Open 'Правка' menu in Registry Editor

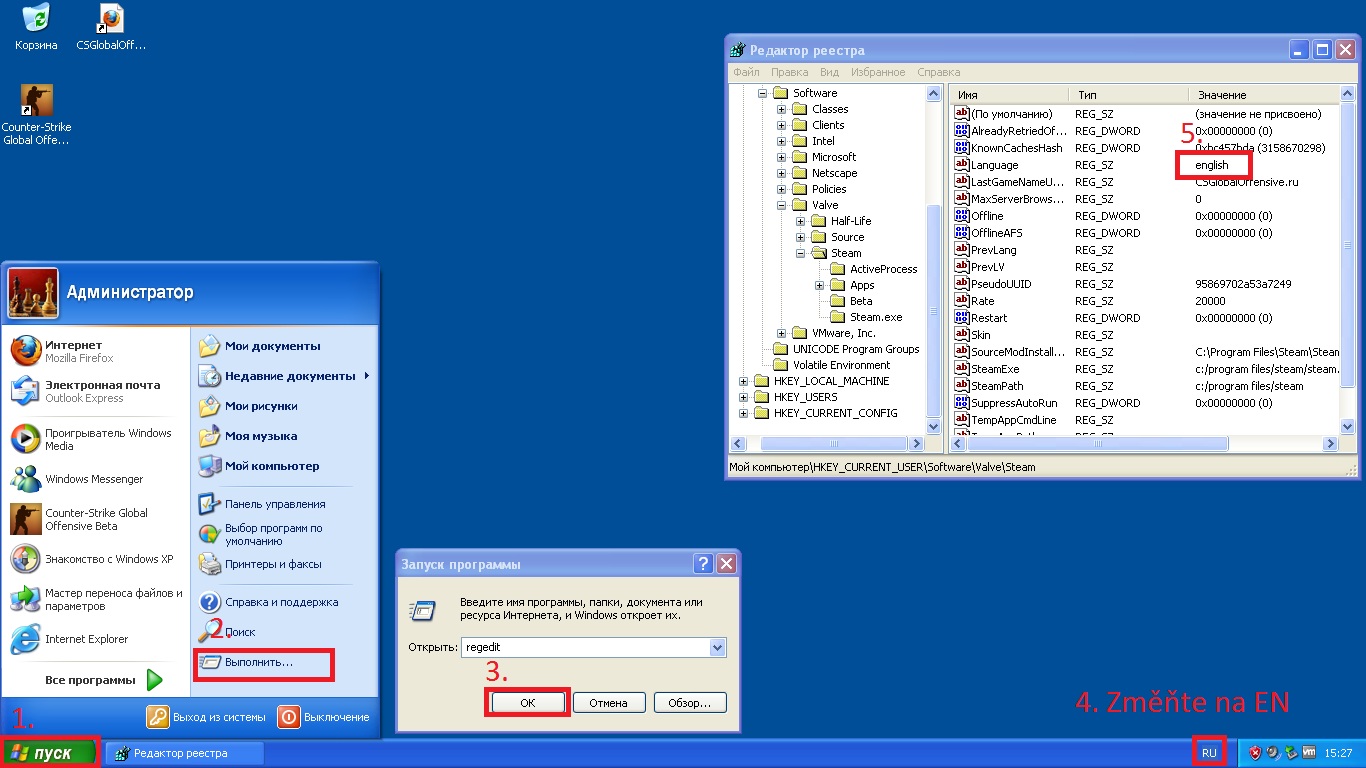click(x=790, y=72)
